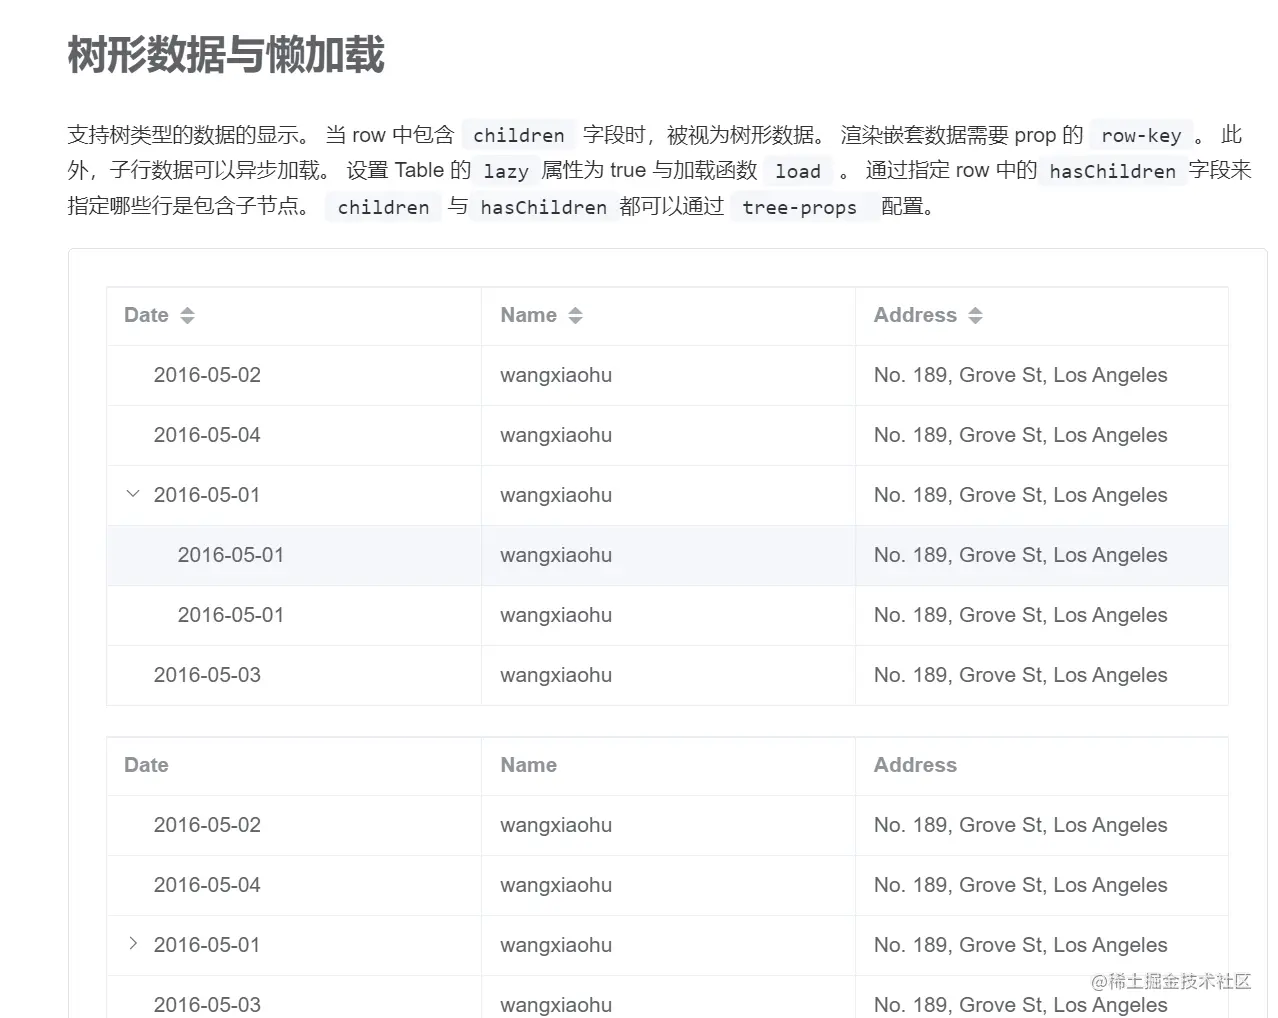
Task: Click the 树形数据与懒加载 heading
Action: [226, 54]
